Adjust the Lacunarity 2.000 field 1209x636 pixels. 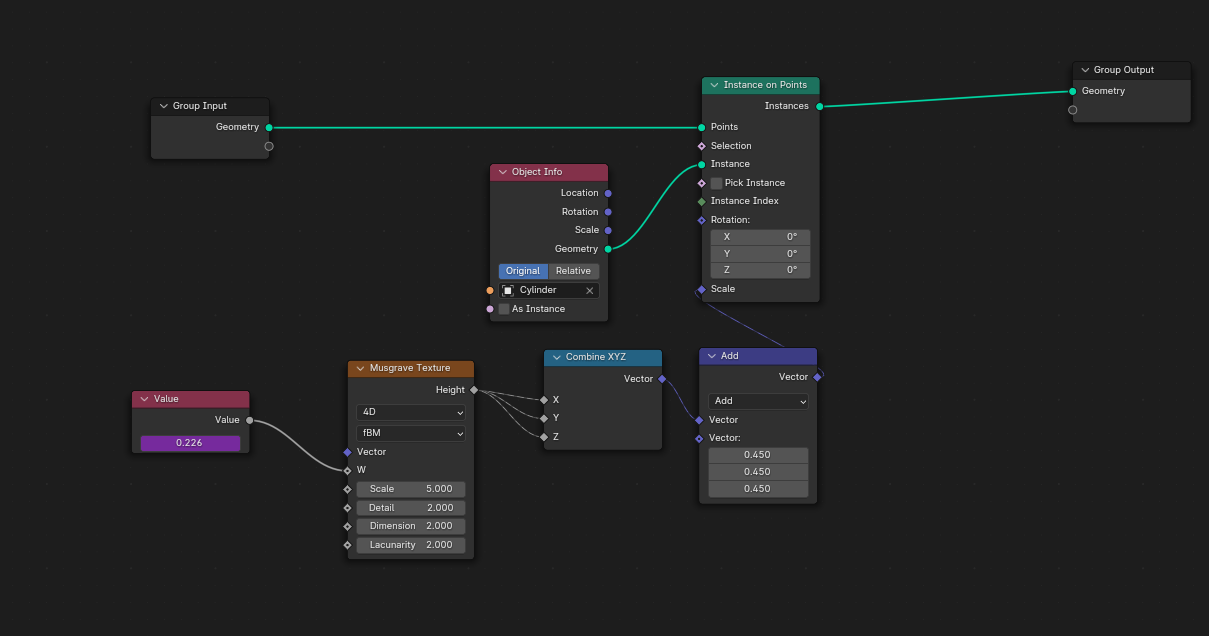pyautogui.click(x=411, y=545)
